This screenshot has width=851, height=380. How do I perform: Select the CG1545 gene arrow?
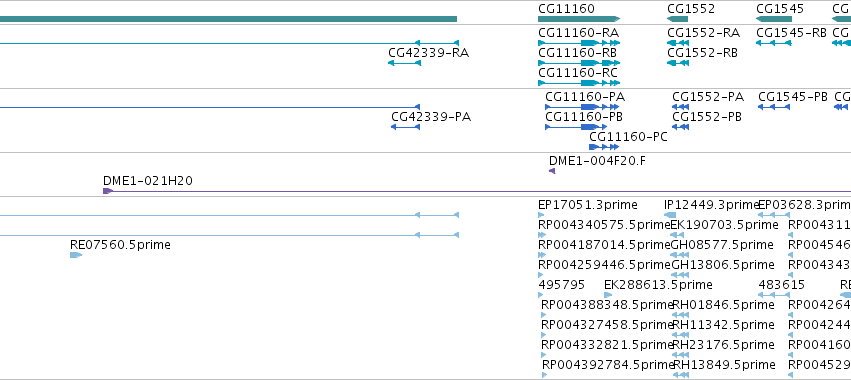pyautogui.click(x=773, y=19)
